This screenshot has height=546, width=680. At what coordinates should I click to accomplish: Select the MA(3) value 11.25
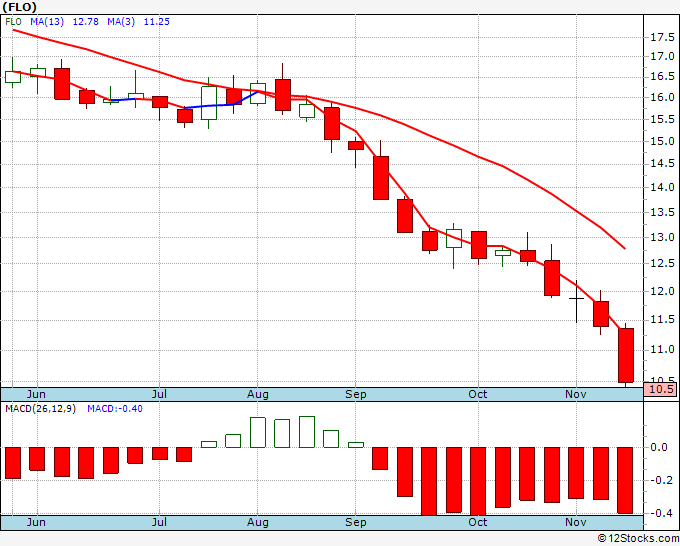tap(157, 22)
